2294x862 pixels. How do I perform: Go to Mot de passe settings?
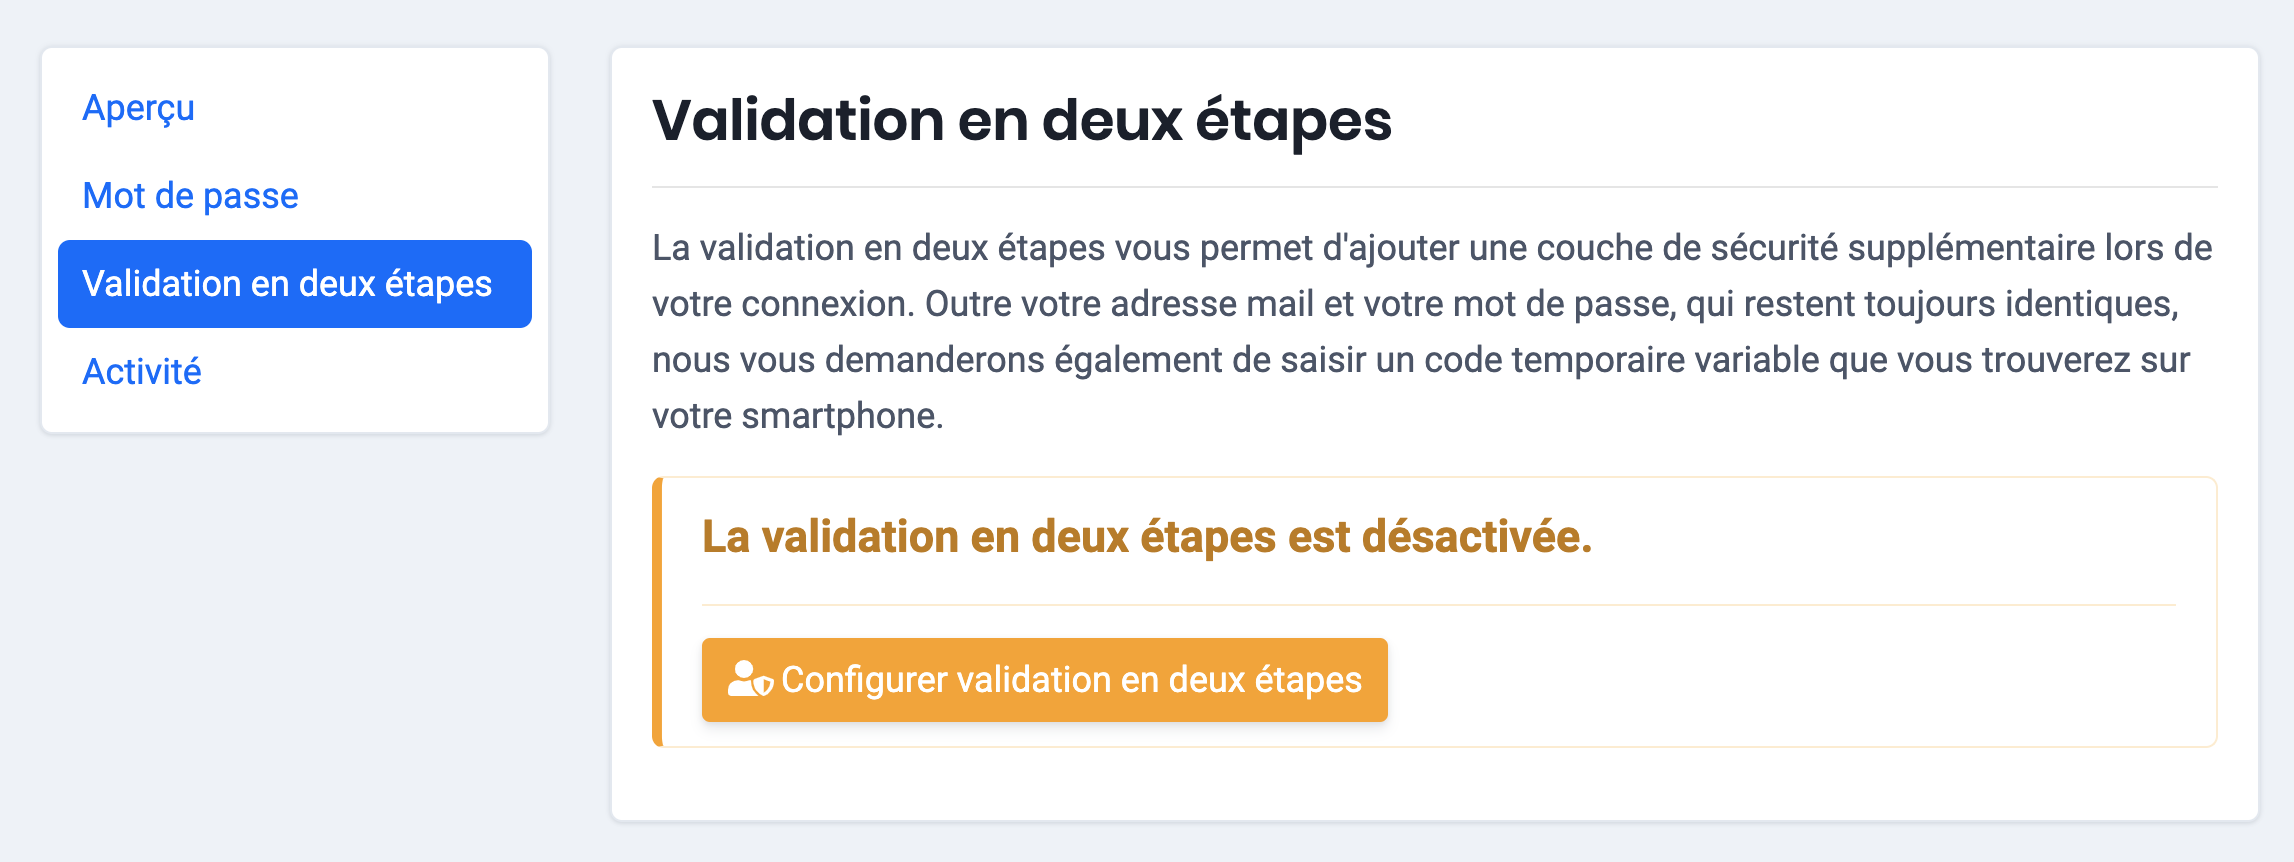(190, 196)
